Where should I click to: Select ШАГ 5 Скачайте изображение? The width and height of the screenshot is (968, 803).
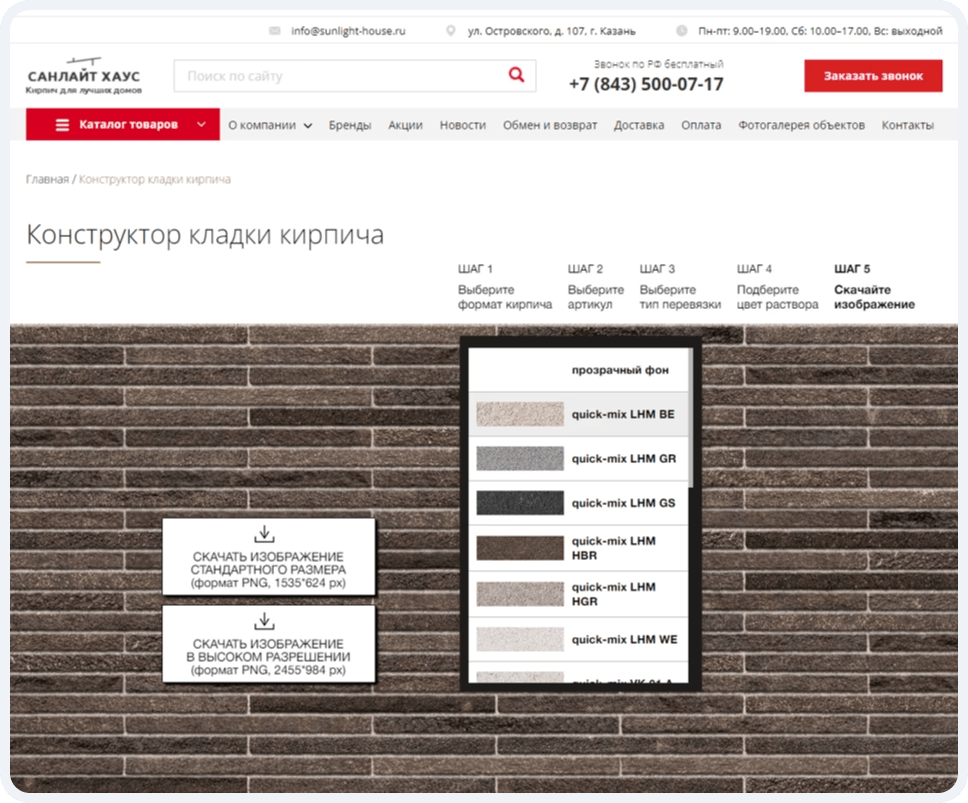(x=874, y=287)
